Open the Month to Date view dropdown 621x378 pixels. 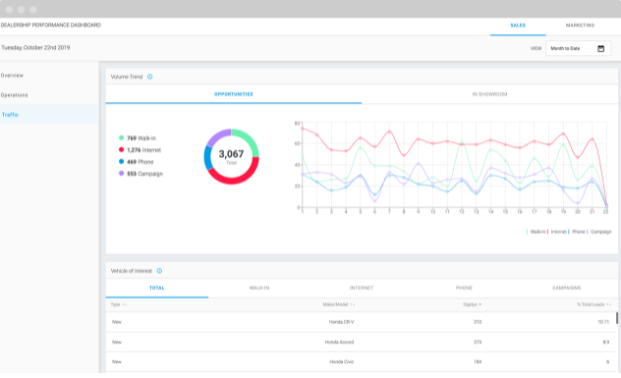578,48
